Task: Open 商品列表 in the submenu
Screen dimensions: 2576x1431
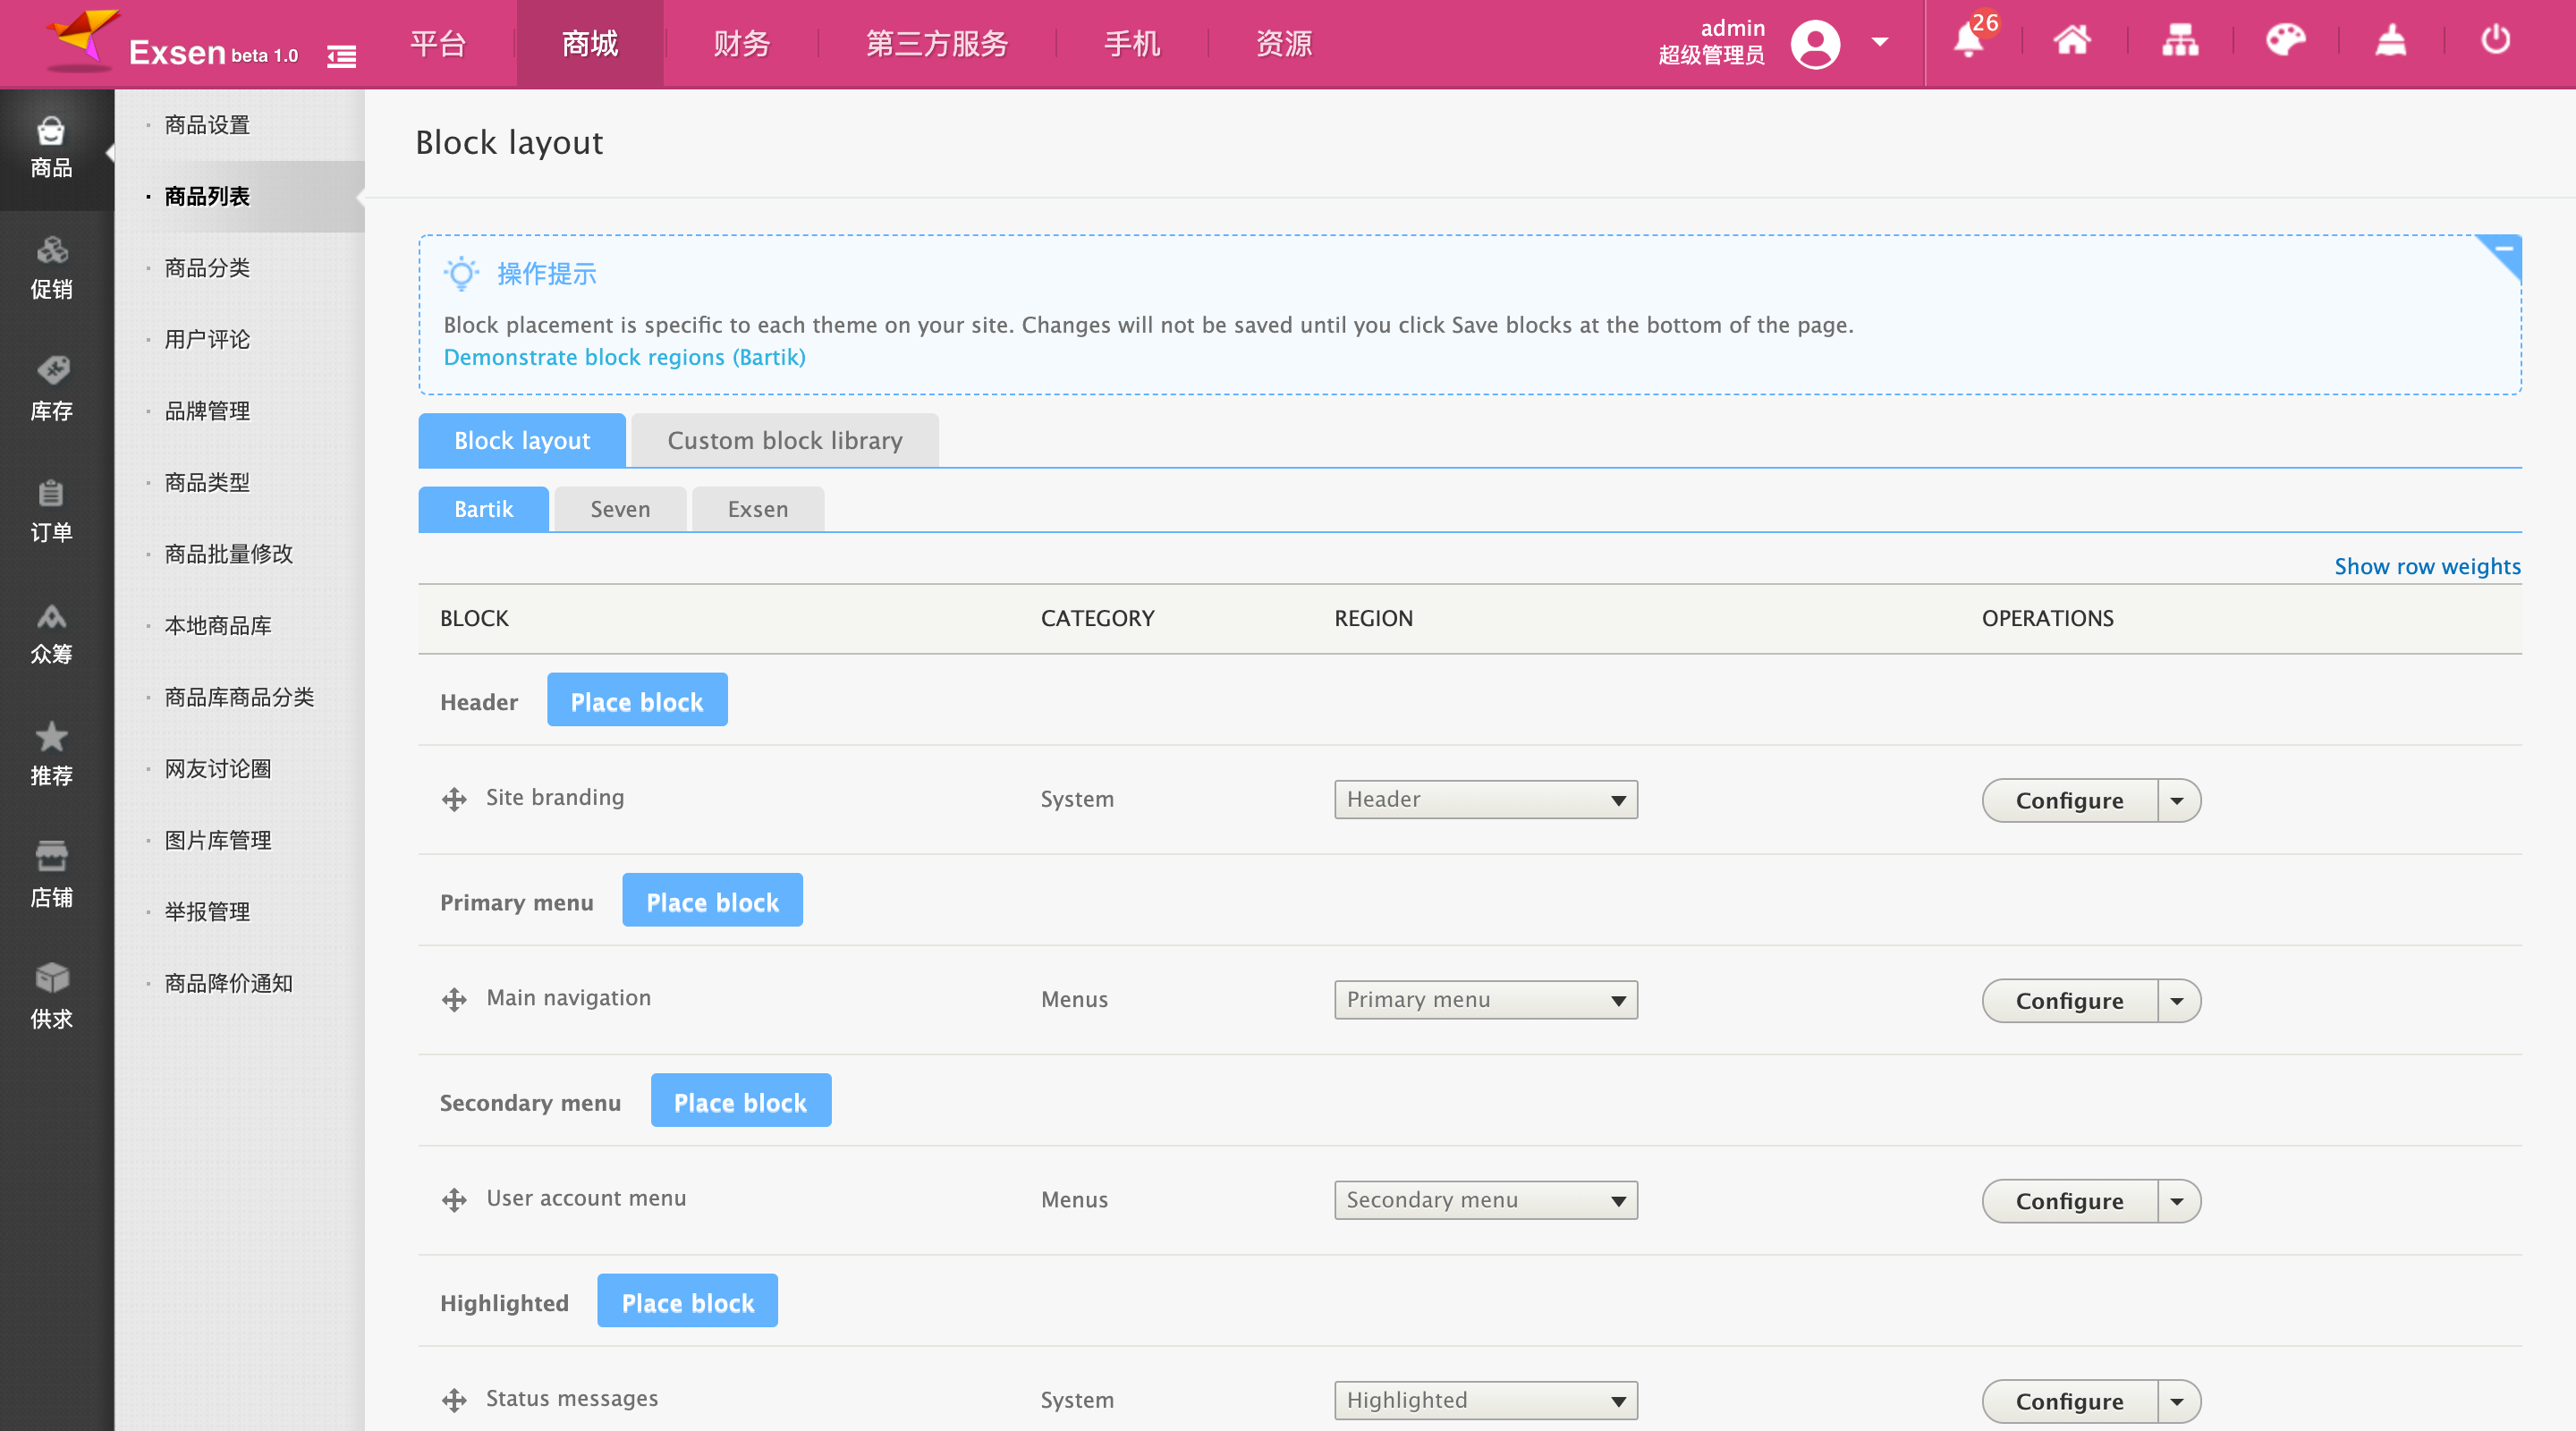Action: 207,196
